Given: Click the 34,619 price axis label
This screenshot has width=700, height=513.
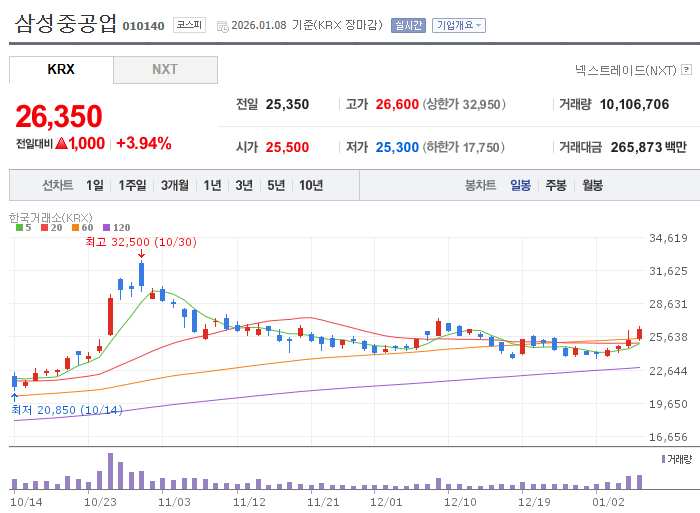Looking at the screenshot, I should [x=668, y=238].
